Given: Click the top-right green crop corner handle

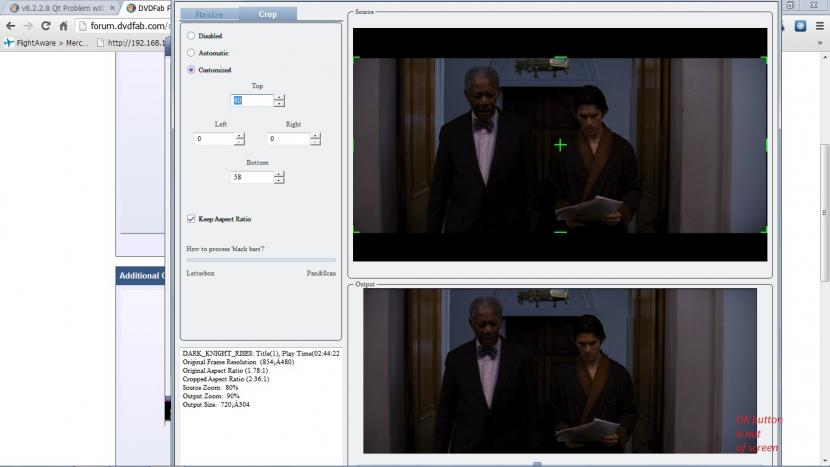Looking at the screenshot, I should pyautogui.click(x=764, y=59).
